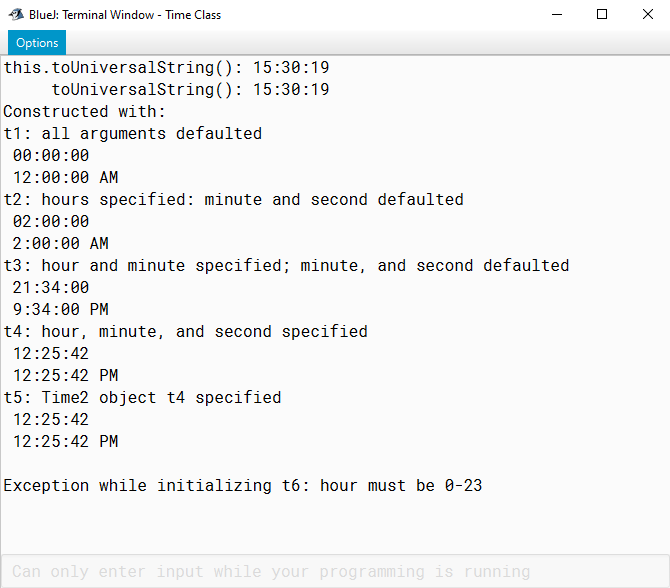Click the '21:34:00' universal time text
The image size is (670, 588).
[51, 288]
